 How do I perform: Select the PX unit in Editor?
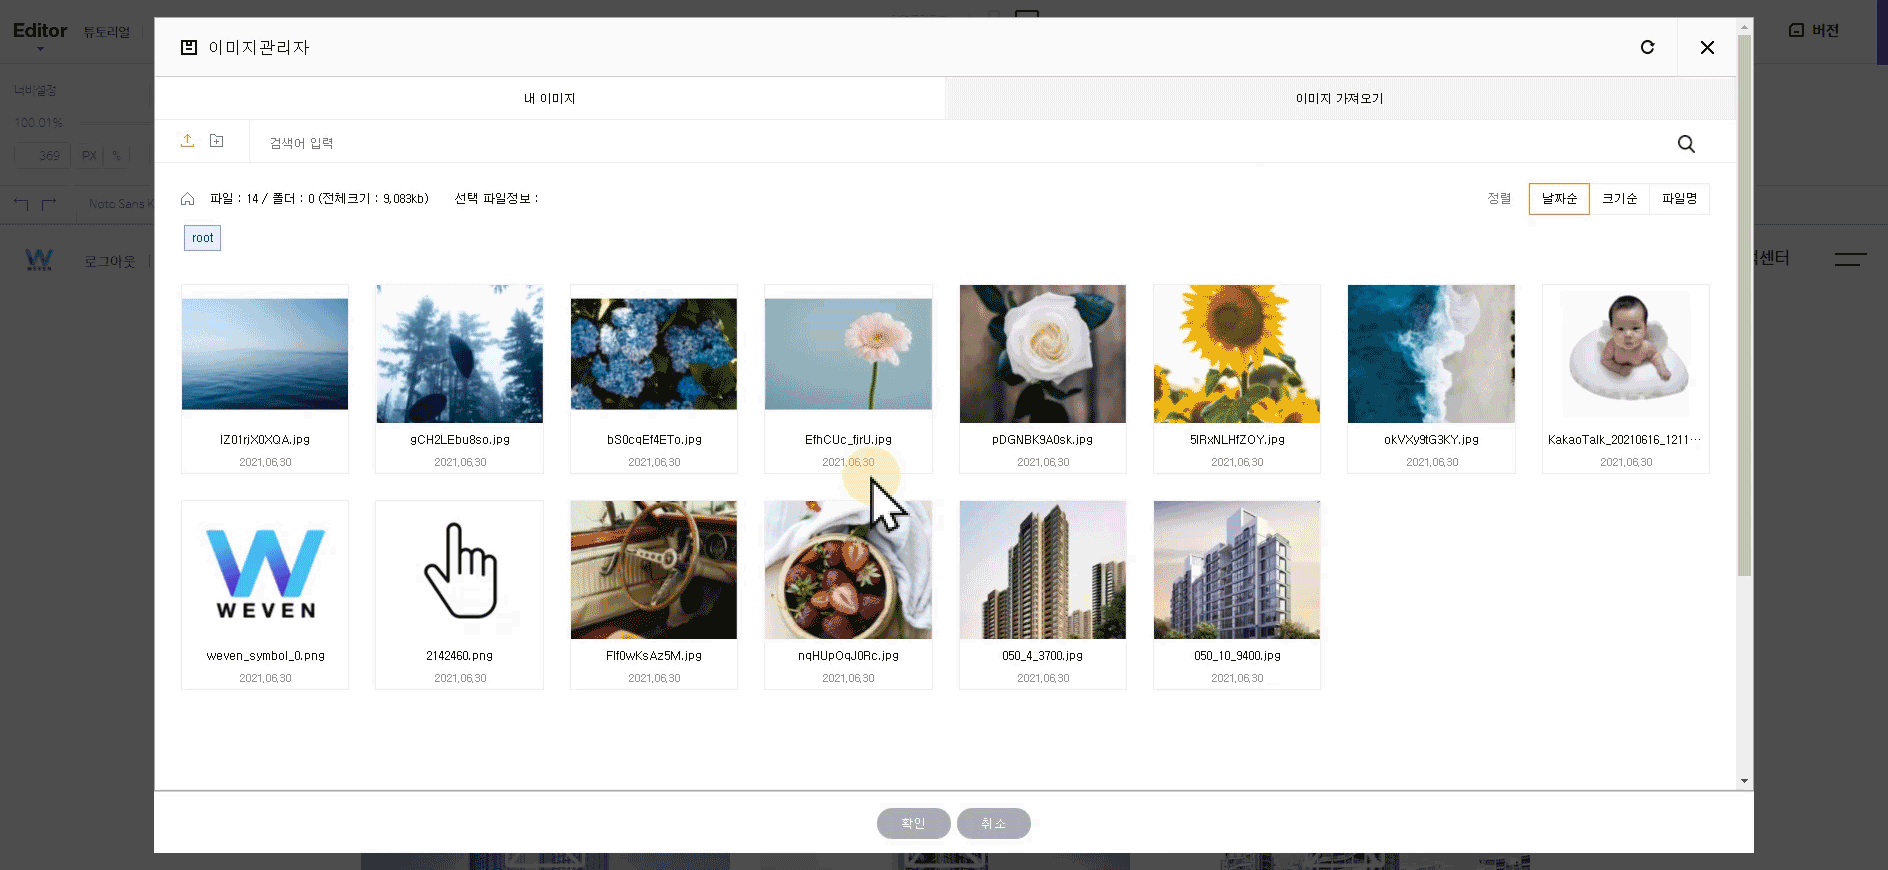[89, 156]
